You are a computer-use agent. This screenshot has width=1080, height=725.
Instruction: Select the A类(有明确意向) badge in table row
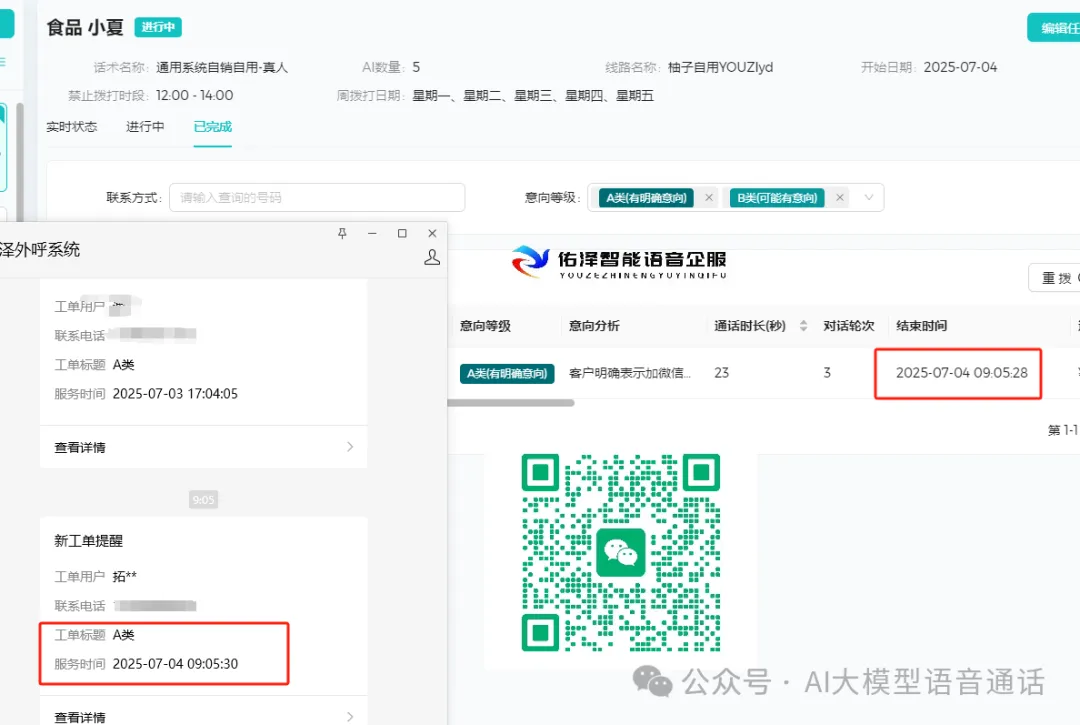point(507,372)
